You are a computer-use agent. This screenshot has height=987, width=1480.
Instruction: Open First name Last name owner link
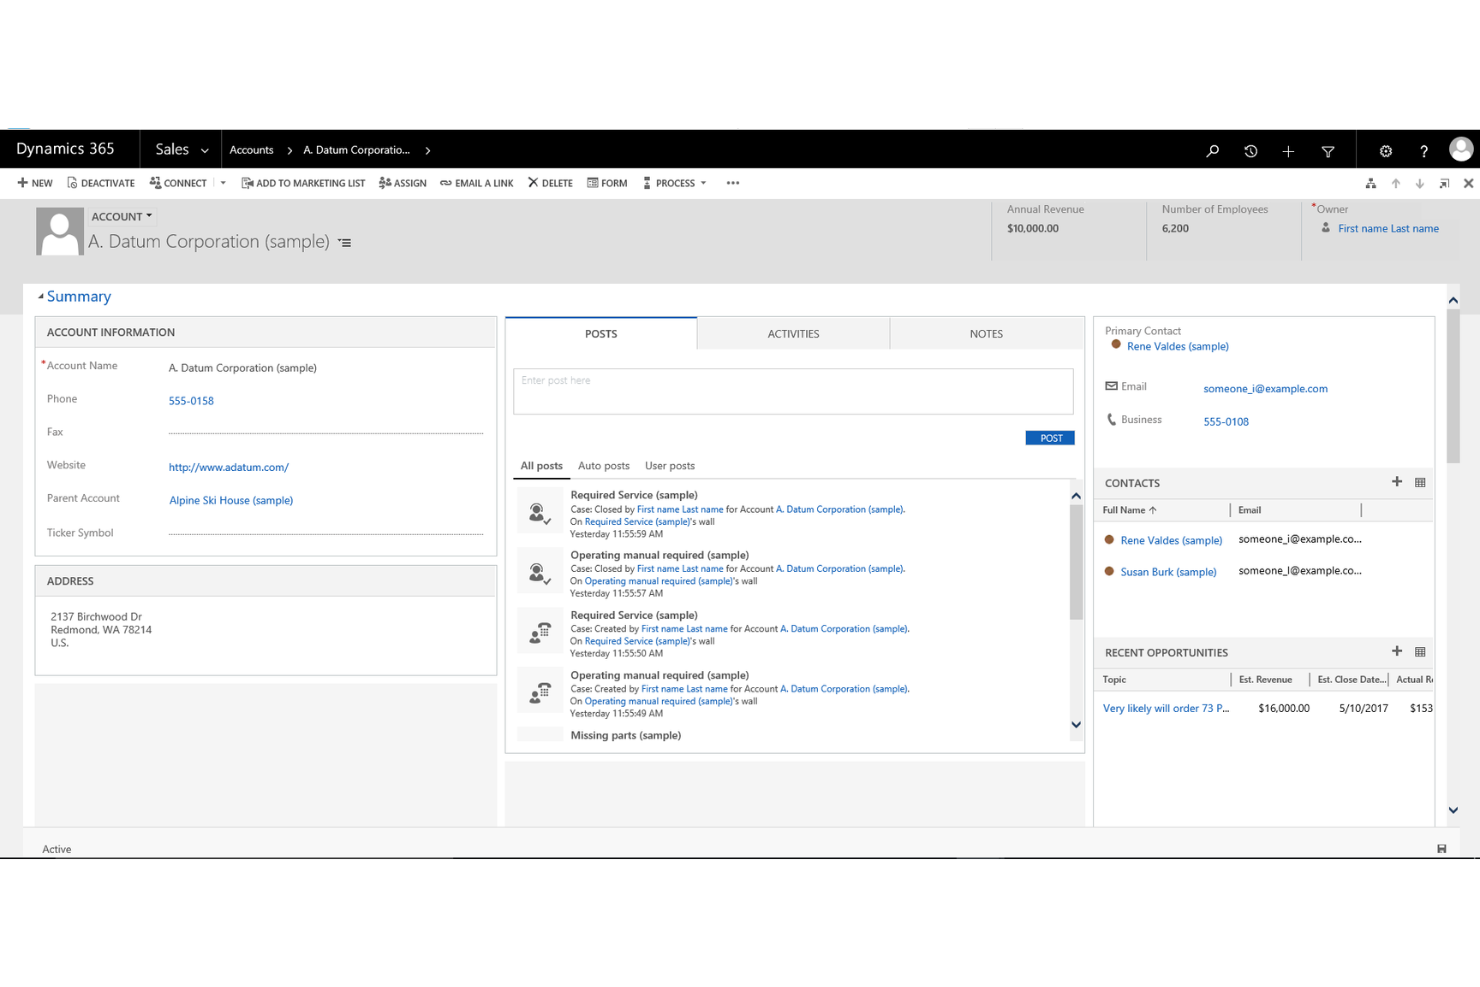click(1388, 229)
